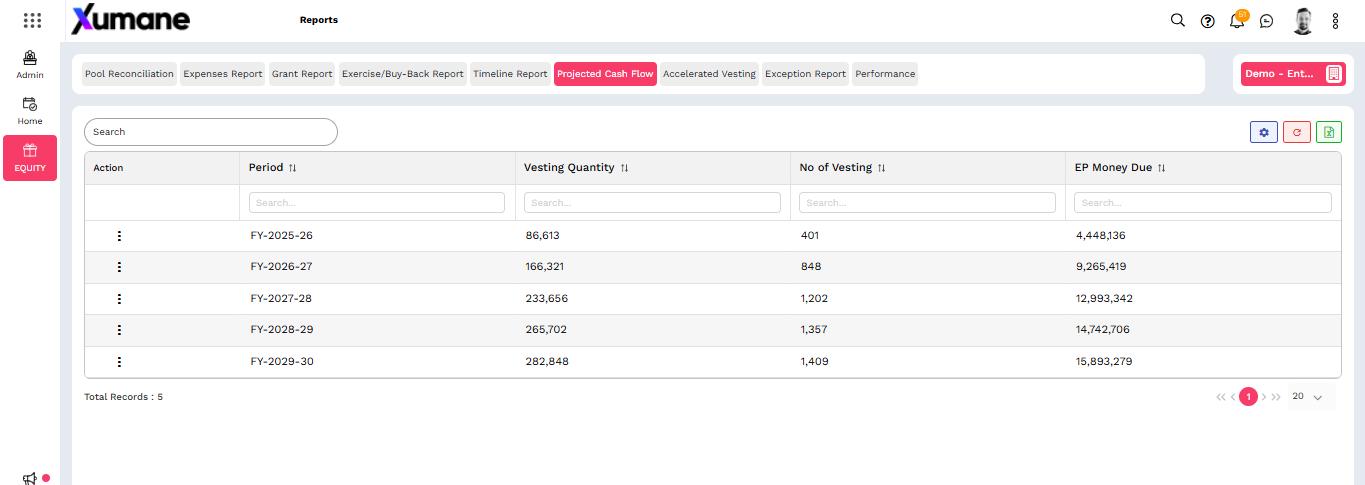The image size is (1365, 485).
Task: Switch to the Grant Report tab
Action: [x=302, y=74]
